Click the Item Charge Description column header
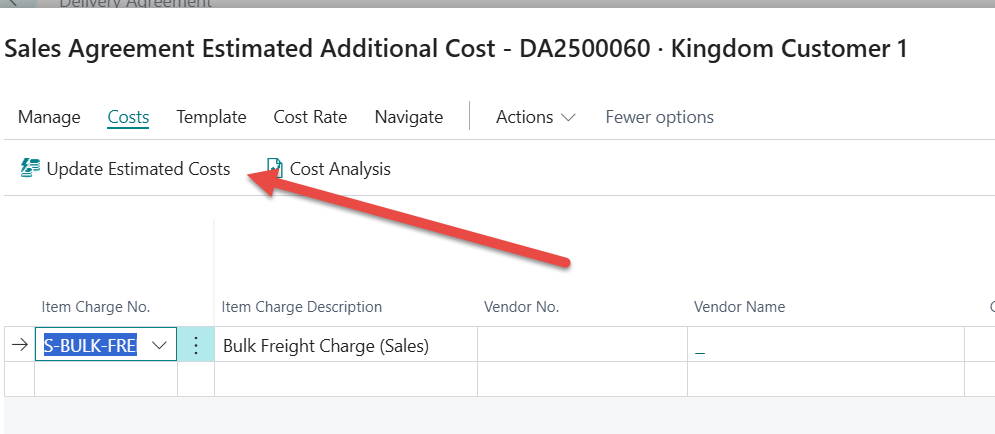This screenshot has height=434, width=995. point(302,307)
